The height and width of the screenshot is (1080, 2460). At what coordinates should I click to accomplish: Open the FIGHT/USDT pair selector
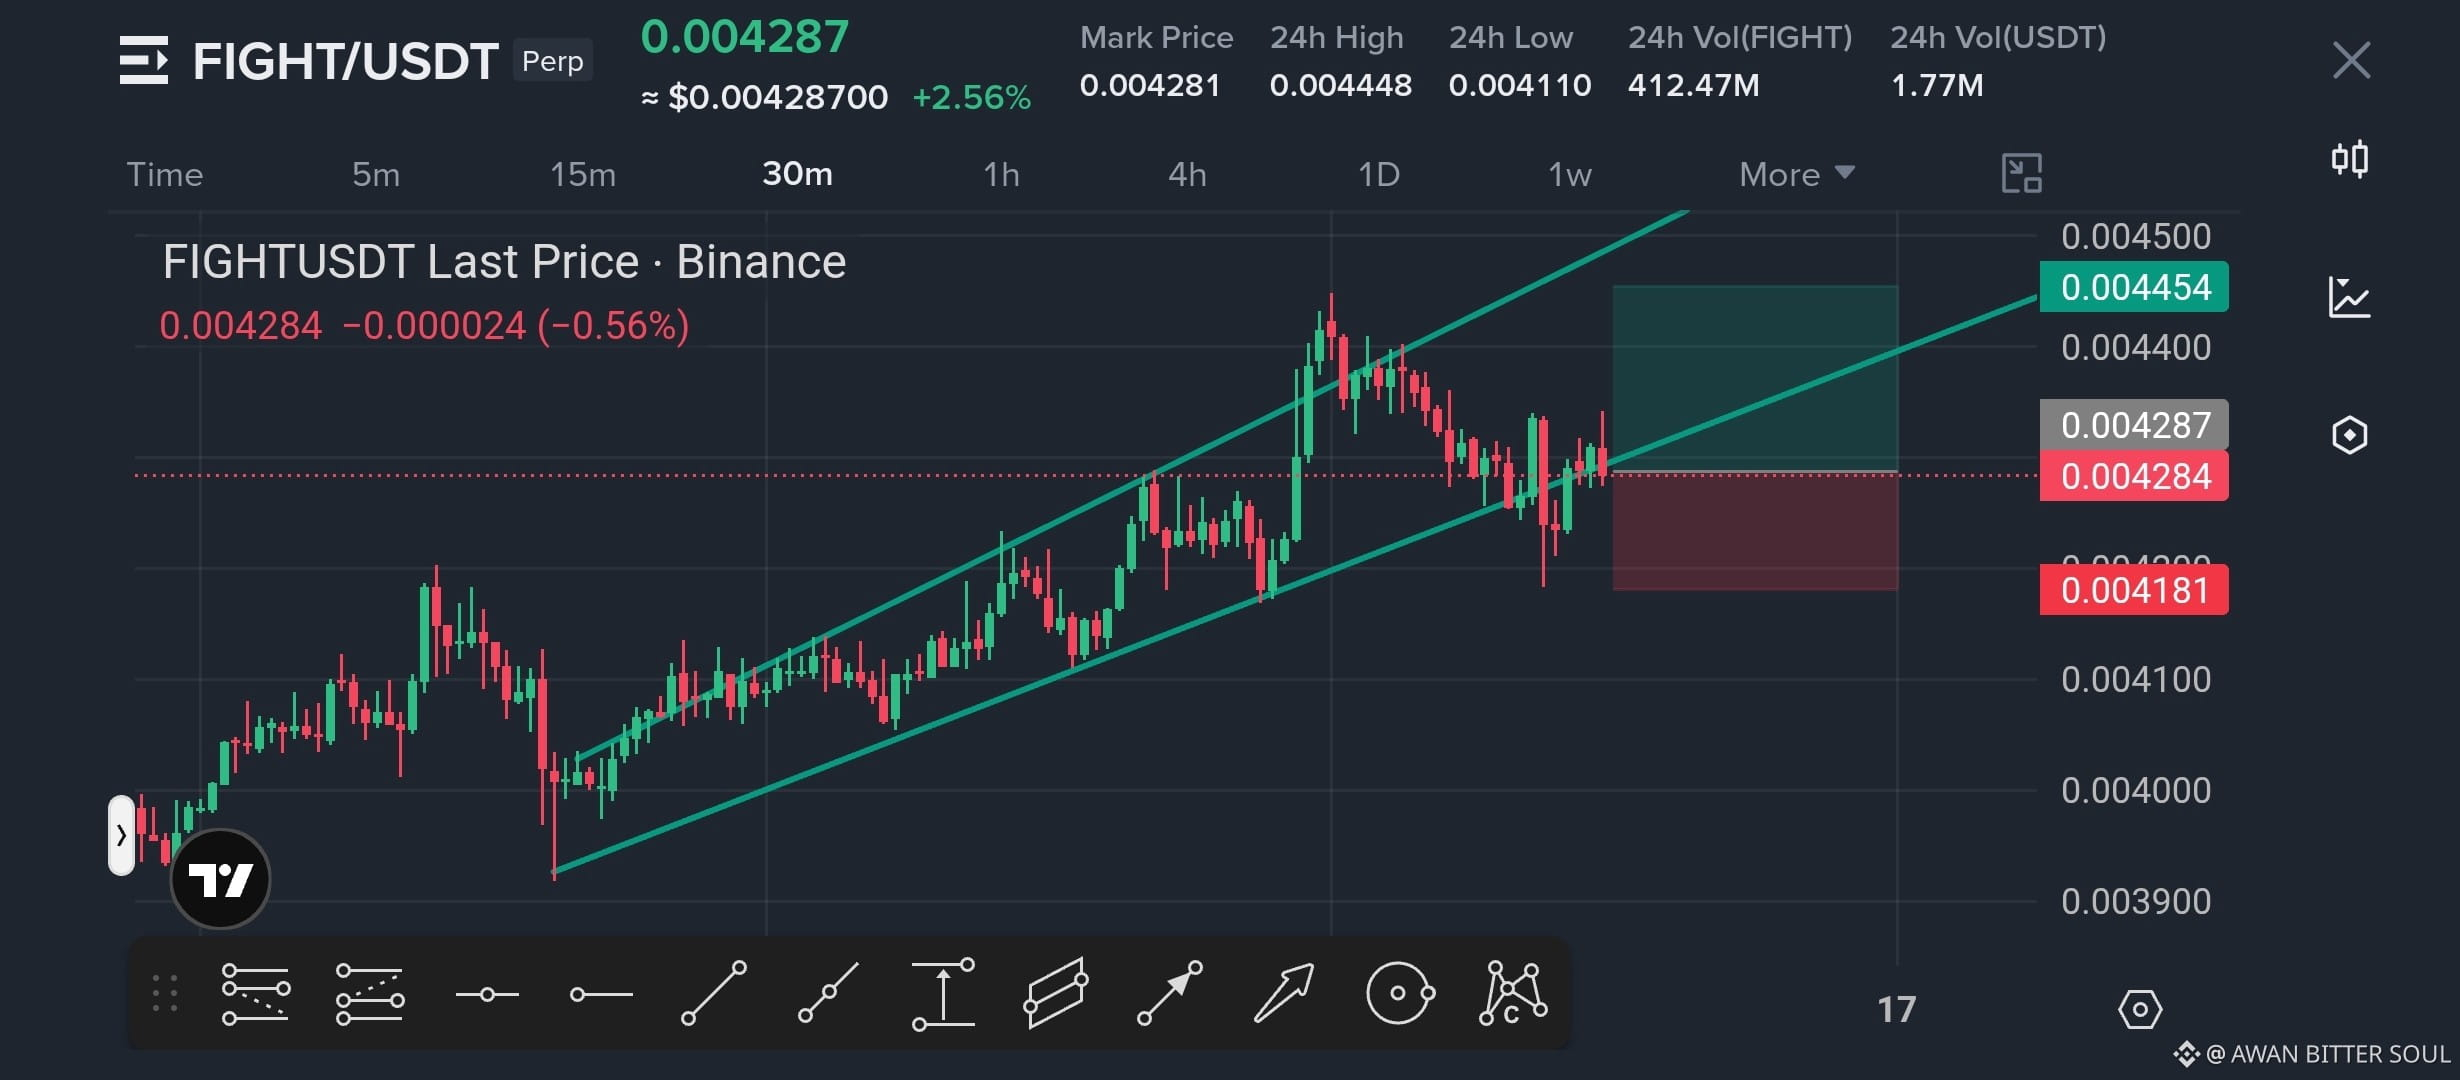(x=345, y=62)
